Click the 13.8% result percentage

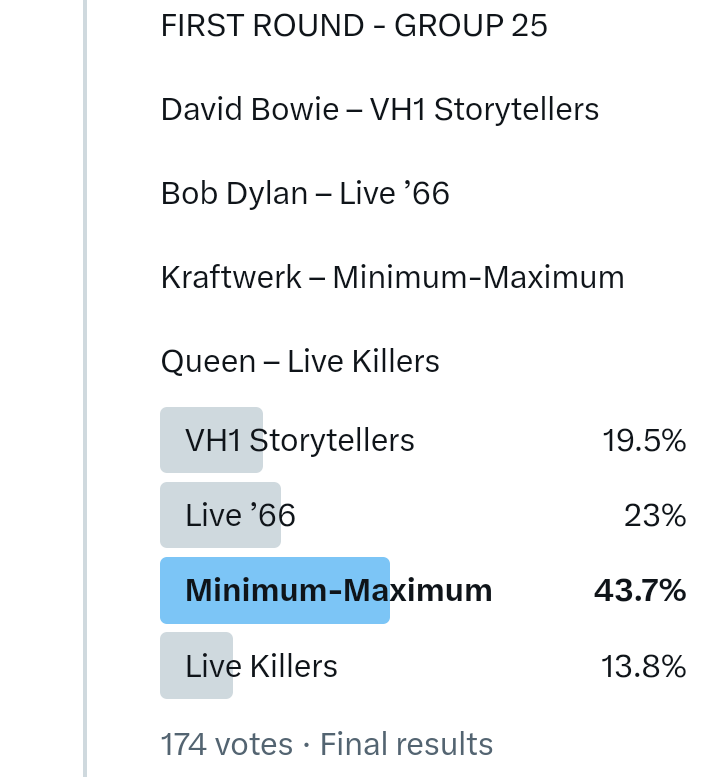[643, 666]
